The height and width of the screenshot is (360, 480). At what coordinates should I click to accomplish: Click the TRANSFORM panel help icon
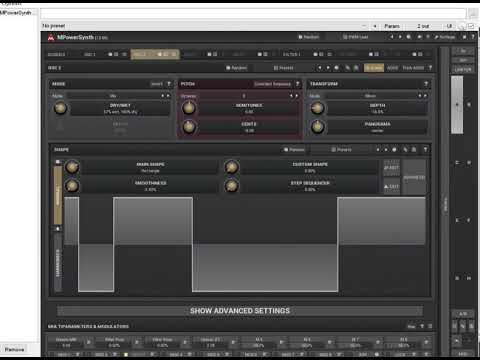tap(426, 84)
